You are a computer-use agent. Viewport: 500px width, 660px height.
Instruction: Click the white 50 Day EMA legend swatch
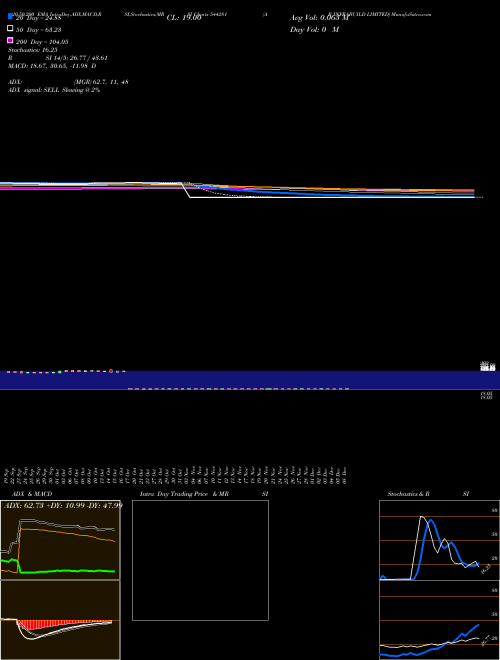point(10,28)
